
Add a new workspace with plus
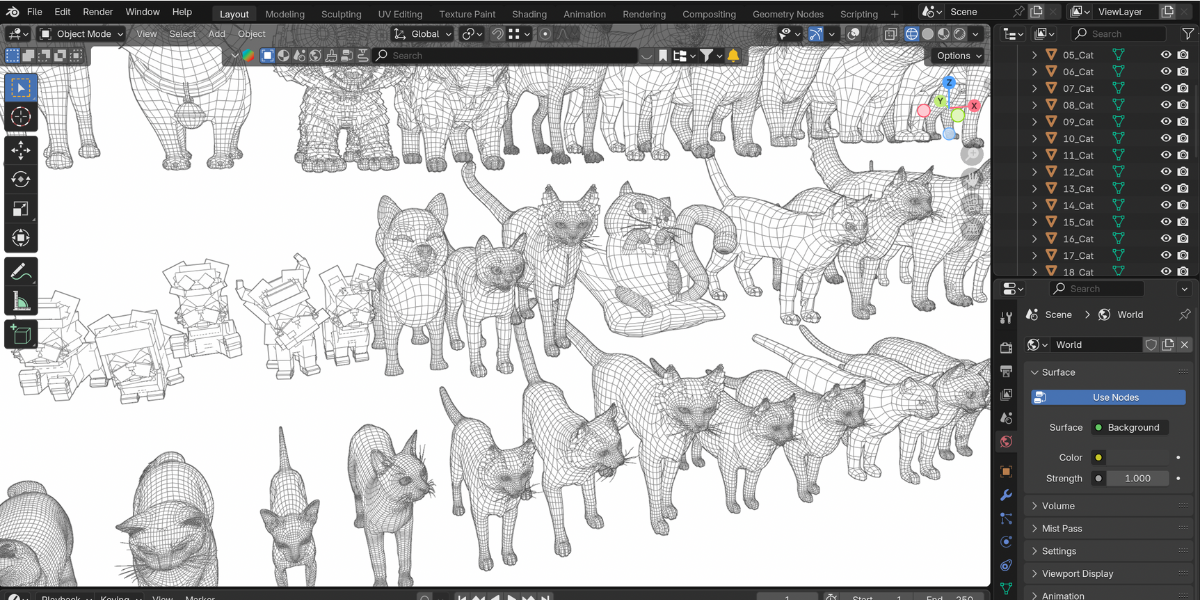tap(895, 14)
